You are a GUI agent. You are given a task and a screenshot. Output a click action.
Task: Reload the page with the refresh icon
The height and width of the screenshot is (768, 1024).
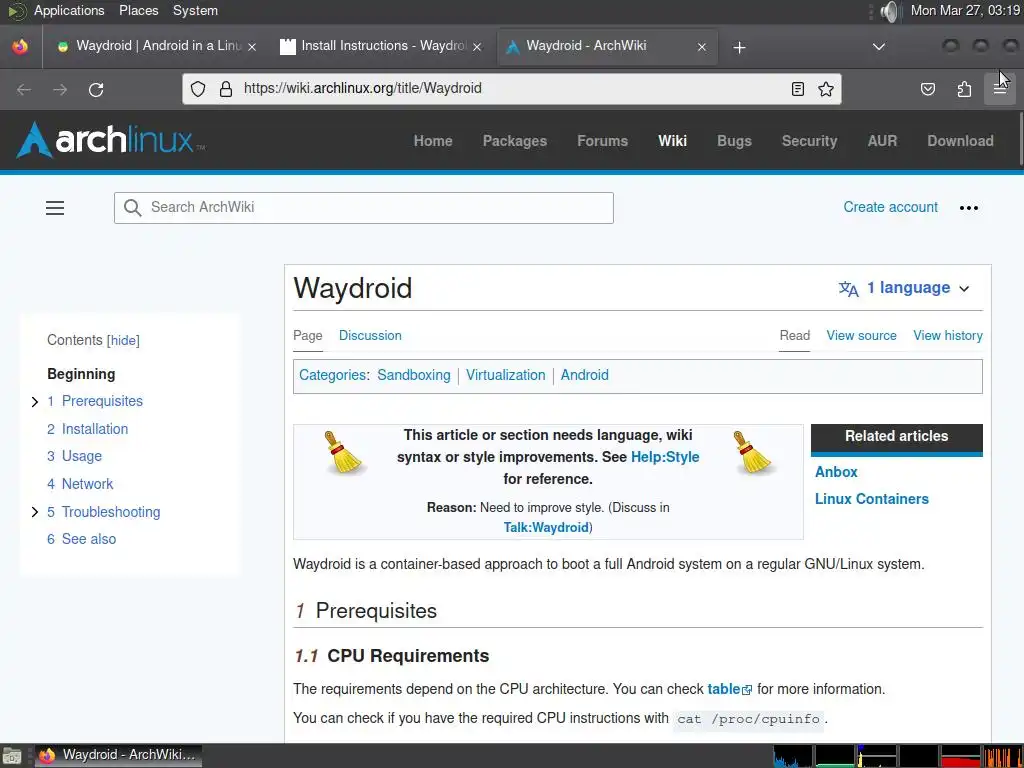tap(96, 89)
